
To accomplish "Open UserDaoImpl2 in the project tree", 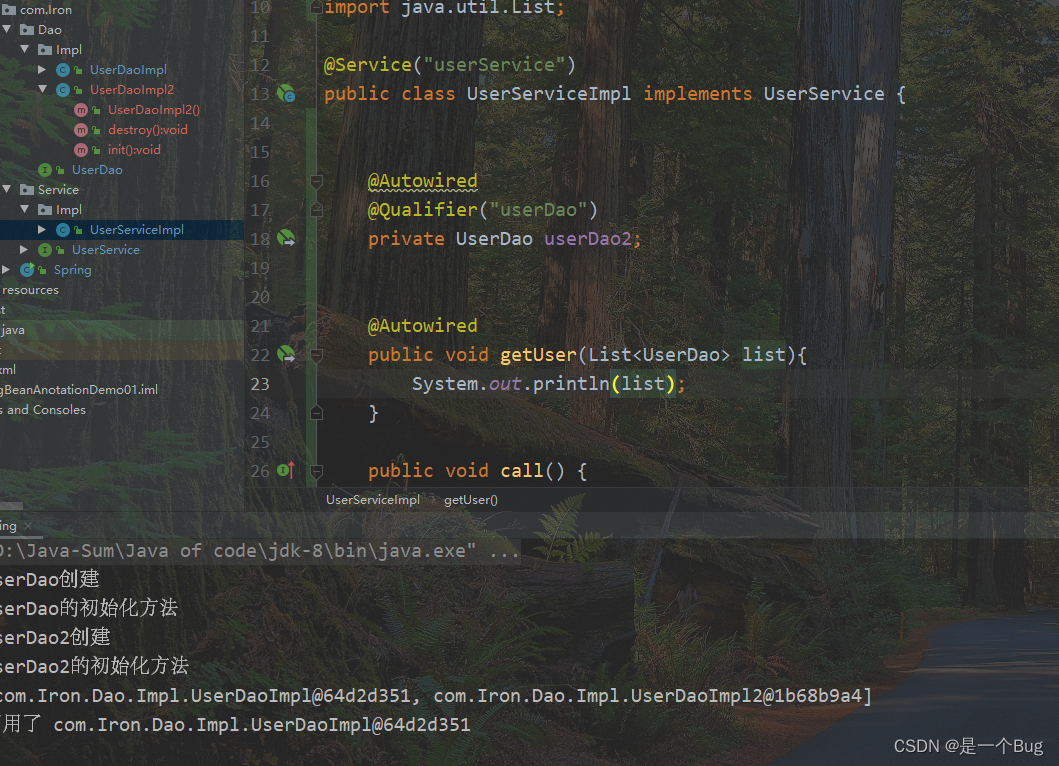I will click(132, 89).
